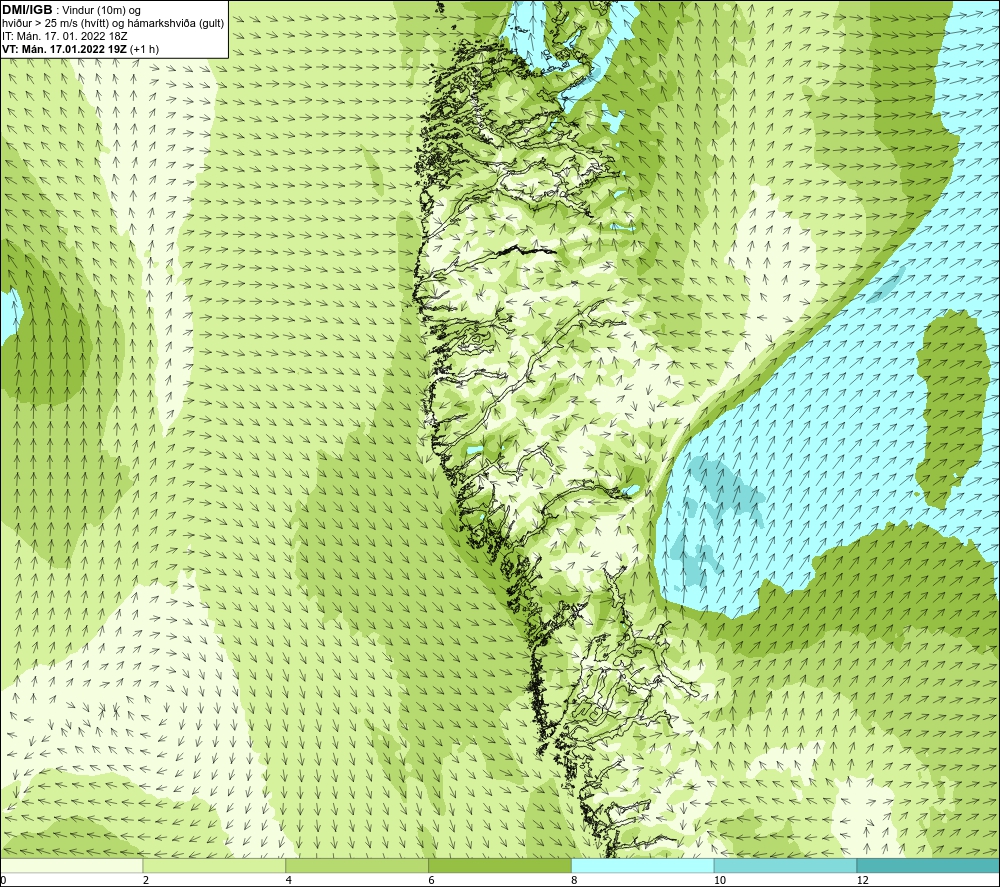Click the scale label '10'
The image size is (1000, 887).
tap(720, 880)
